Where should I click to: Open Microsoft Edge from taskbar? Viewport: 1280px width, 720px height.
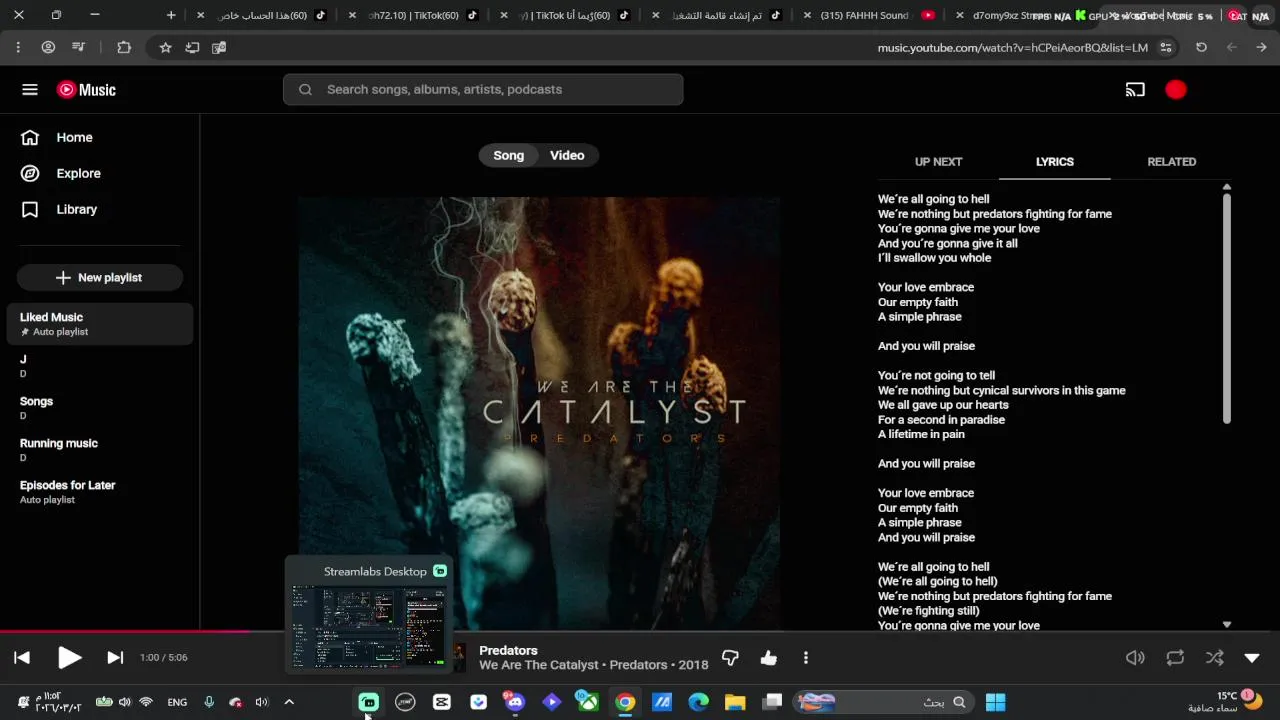(698, 702)
